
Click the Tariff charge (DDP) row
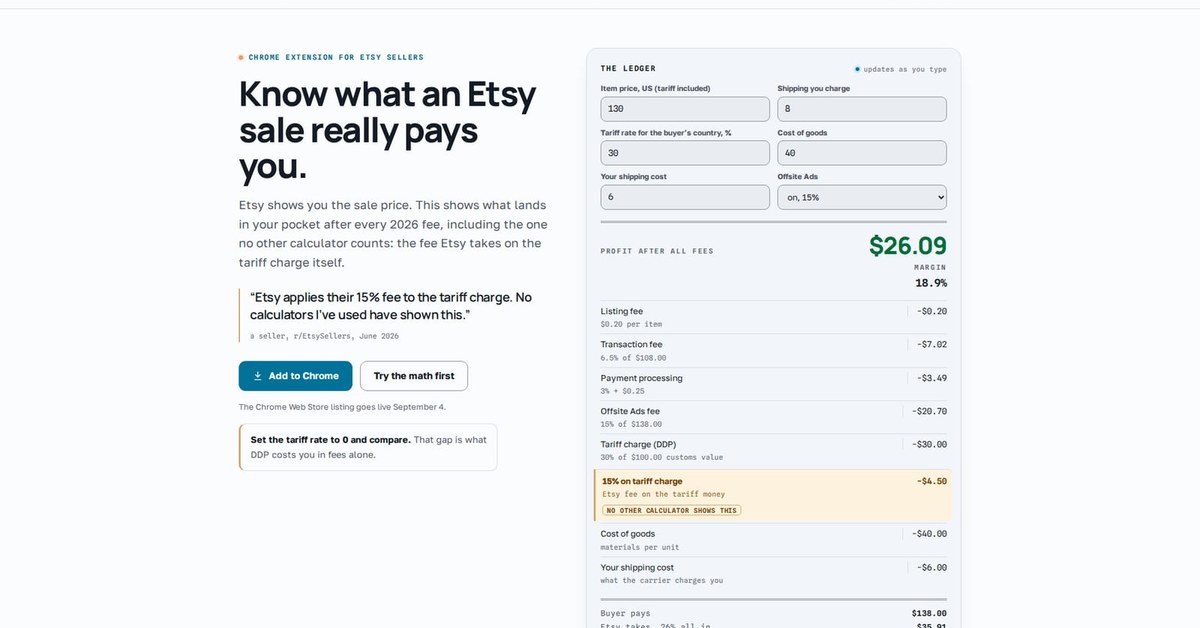coord(774,450)
